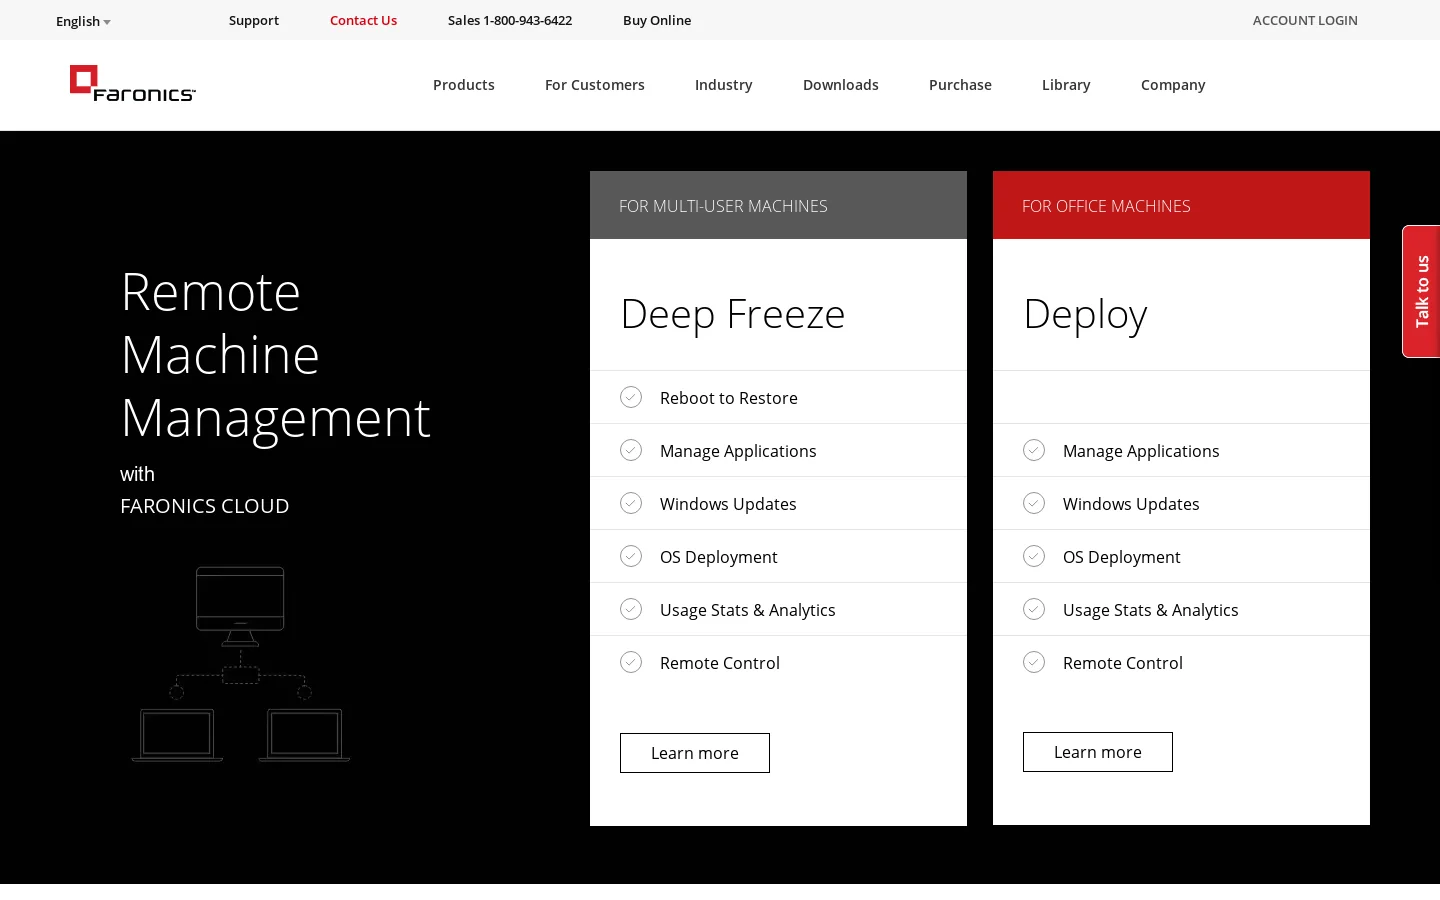Click check icon for Deploy Usage Stats
The height and width of the screenshot is (900, 1440).
(x=1034, y=609)
